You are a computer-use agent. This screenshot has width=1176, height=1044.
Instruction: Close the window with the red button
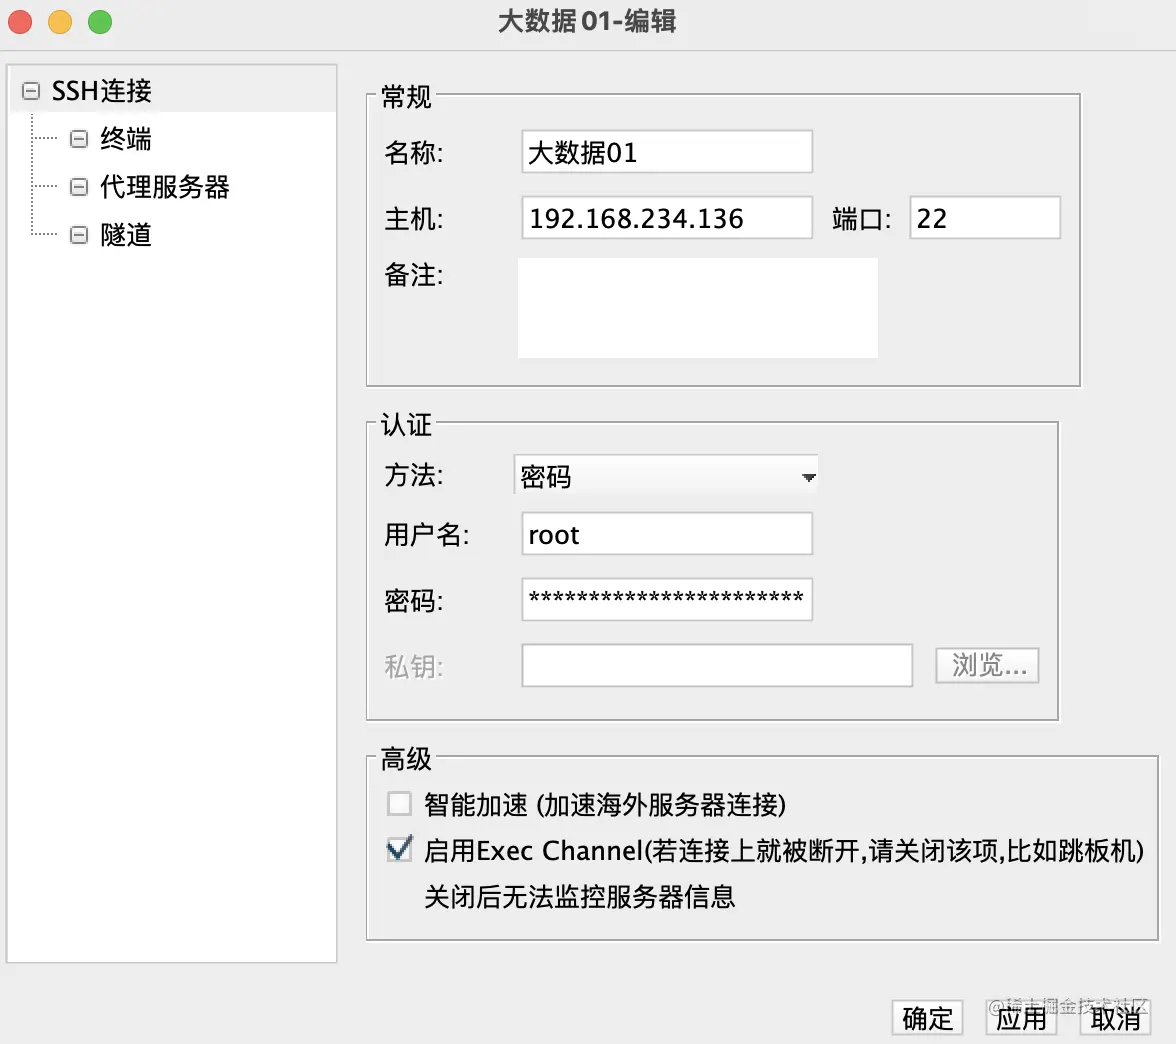[x=20, y=22]
